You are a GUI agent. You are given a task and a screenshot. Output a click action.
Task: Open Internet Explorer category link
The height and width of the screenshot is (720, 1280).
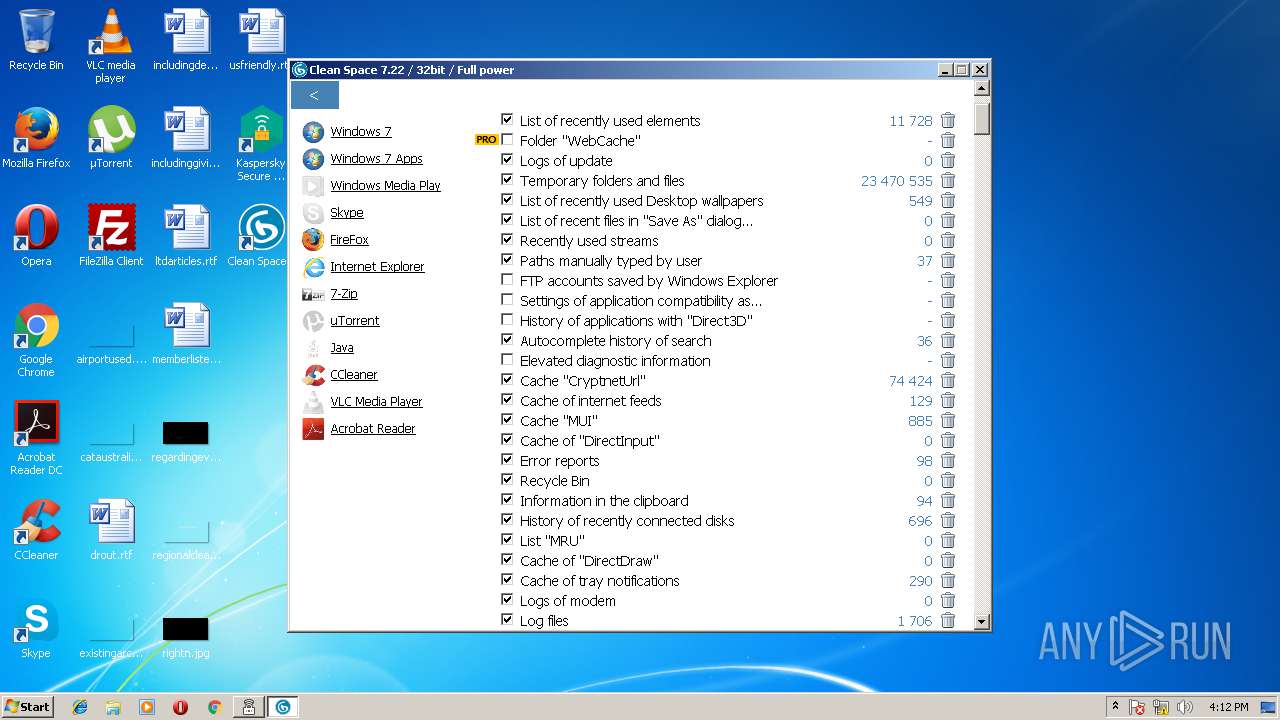coord(377,267)
